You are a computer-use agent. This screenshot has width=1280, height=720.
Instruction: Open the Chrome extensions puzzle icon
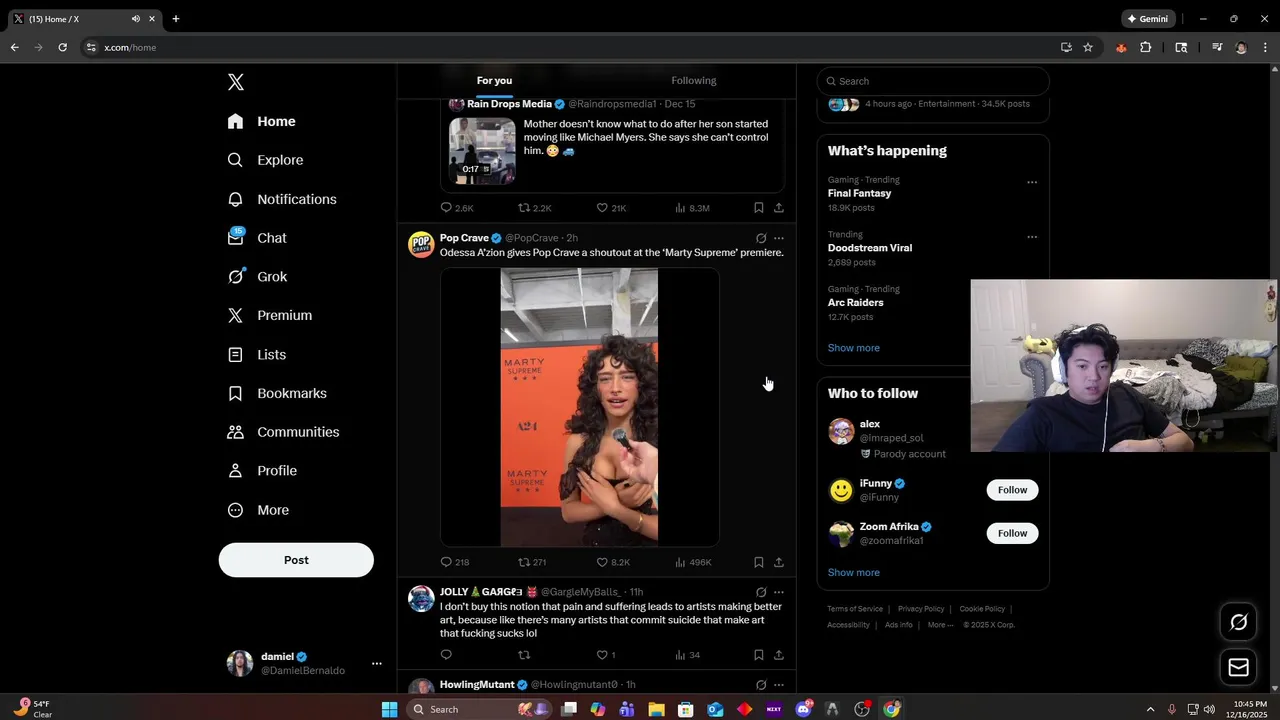1146,47
